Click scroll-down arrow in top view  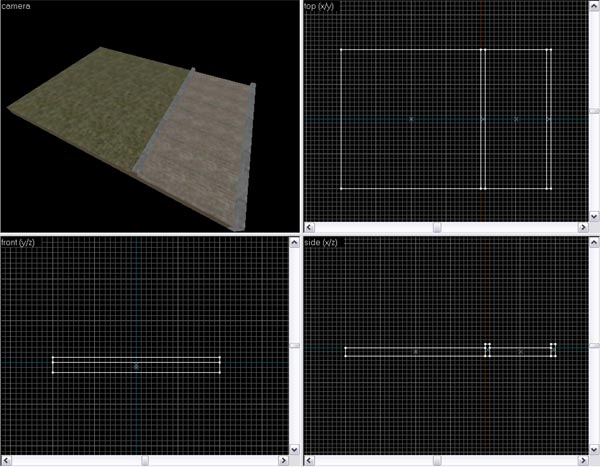point(594,218)
